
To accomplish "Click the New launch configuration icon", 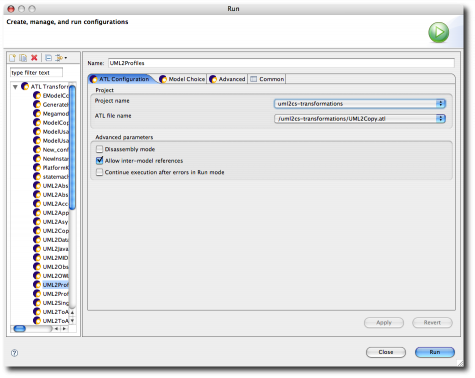I will 13,58.
